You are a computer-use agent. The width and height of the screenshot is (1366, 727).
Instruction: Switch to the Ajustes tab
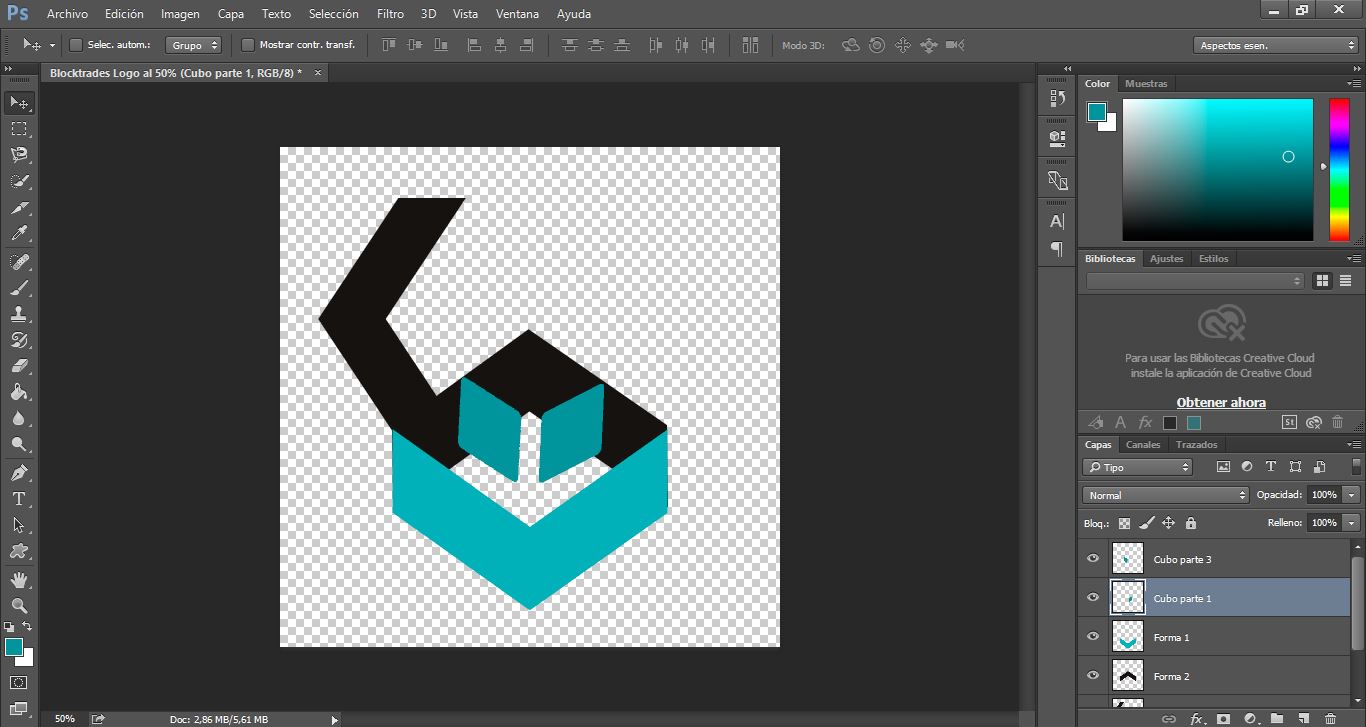(1166, 259)
